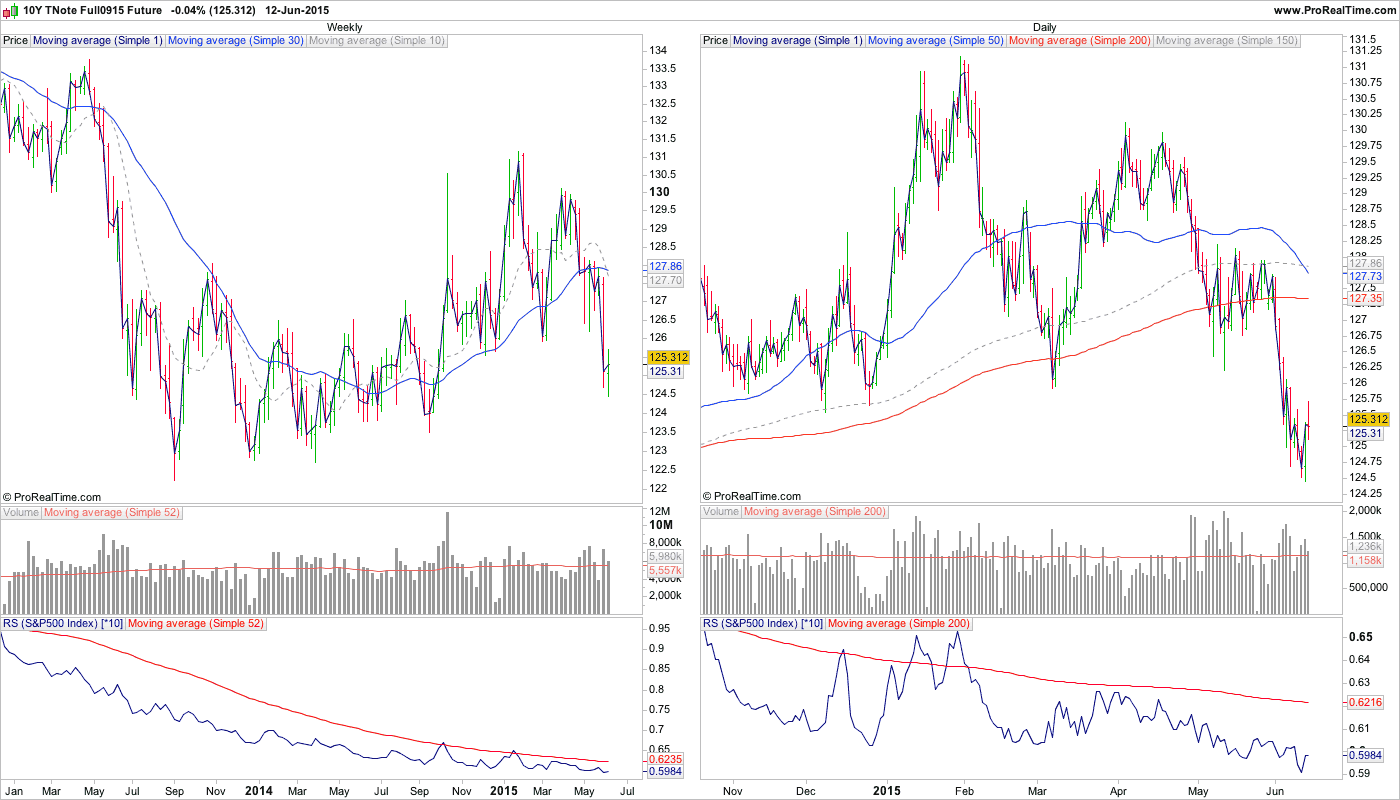Click the 2015 label on the Weekly time axis
The width and height of the screenshot is (1400, 800).
(x=505, y=790)
